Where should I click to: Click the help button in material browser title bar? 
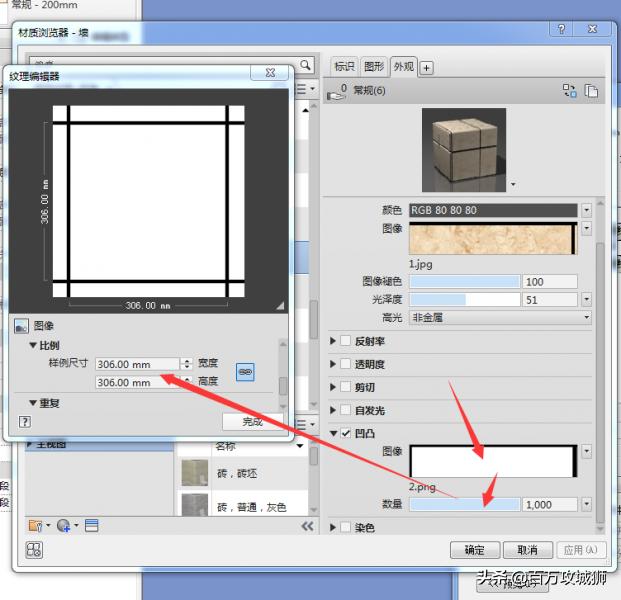pyautogui.click(x=561, y=29)
